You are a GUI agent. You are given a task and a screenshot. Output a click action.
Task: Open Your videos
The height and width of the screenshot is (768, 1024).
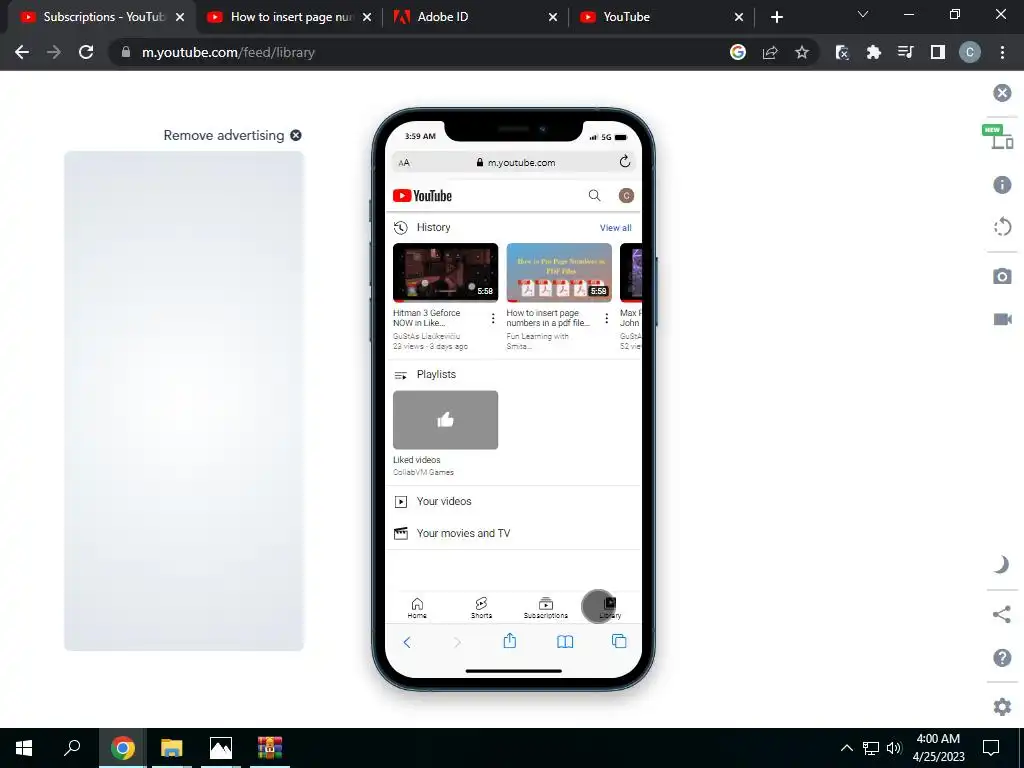click(514, 502)
